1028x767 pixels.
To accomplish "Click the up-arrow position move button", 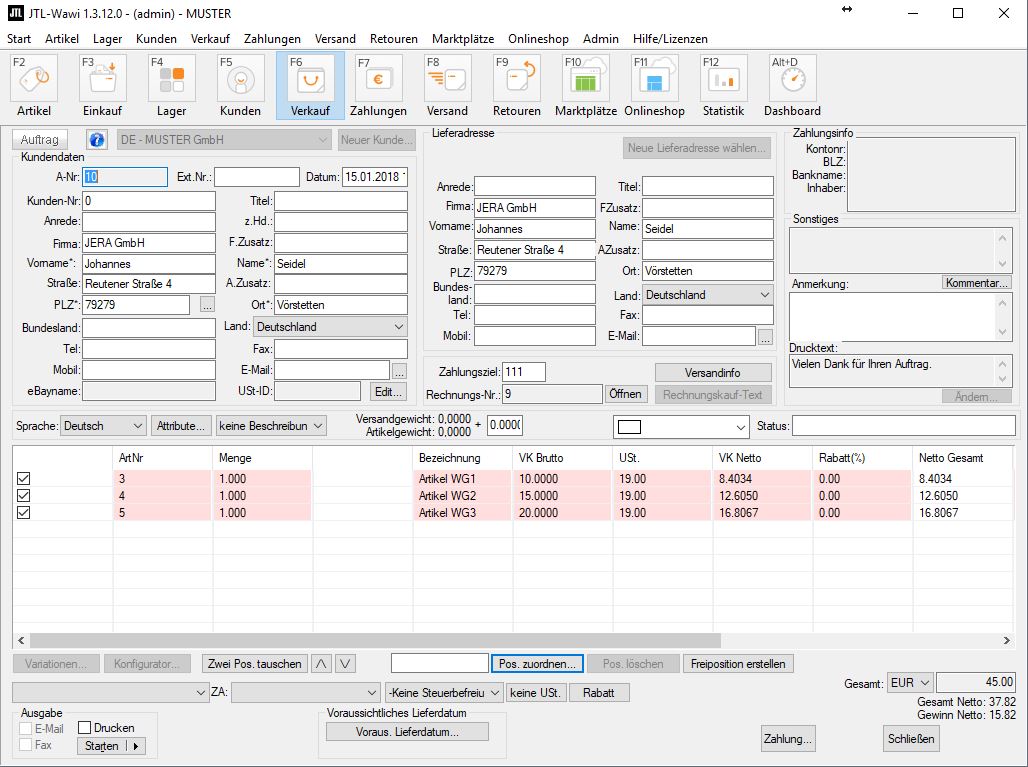I will coord(321,663).
